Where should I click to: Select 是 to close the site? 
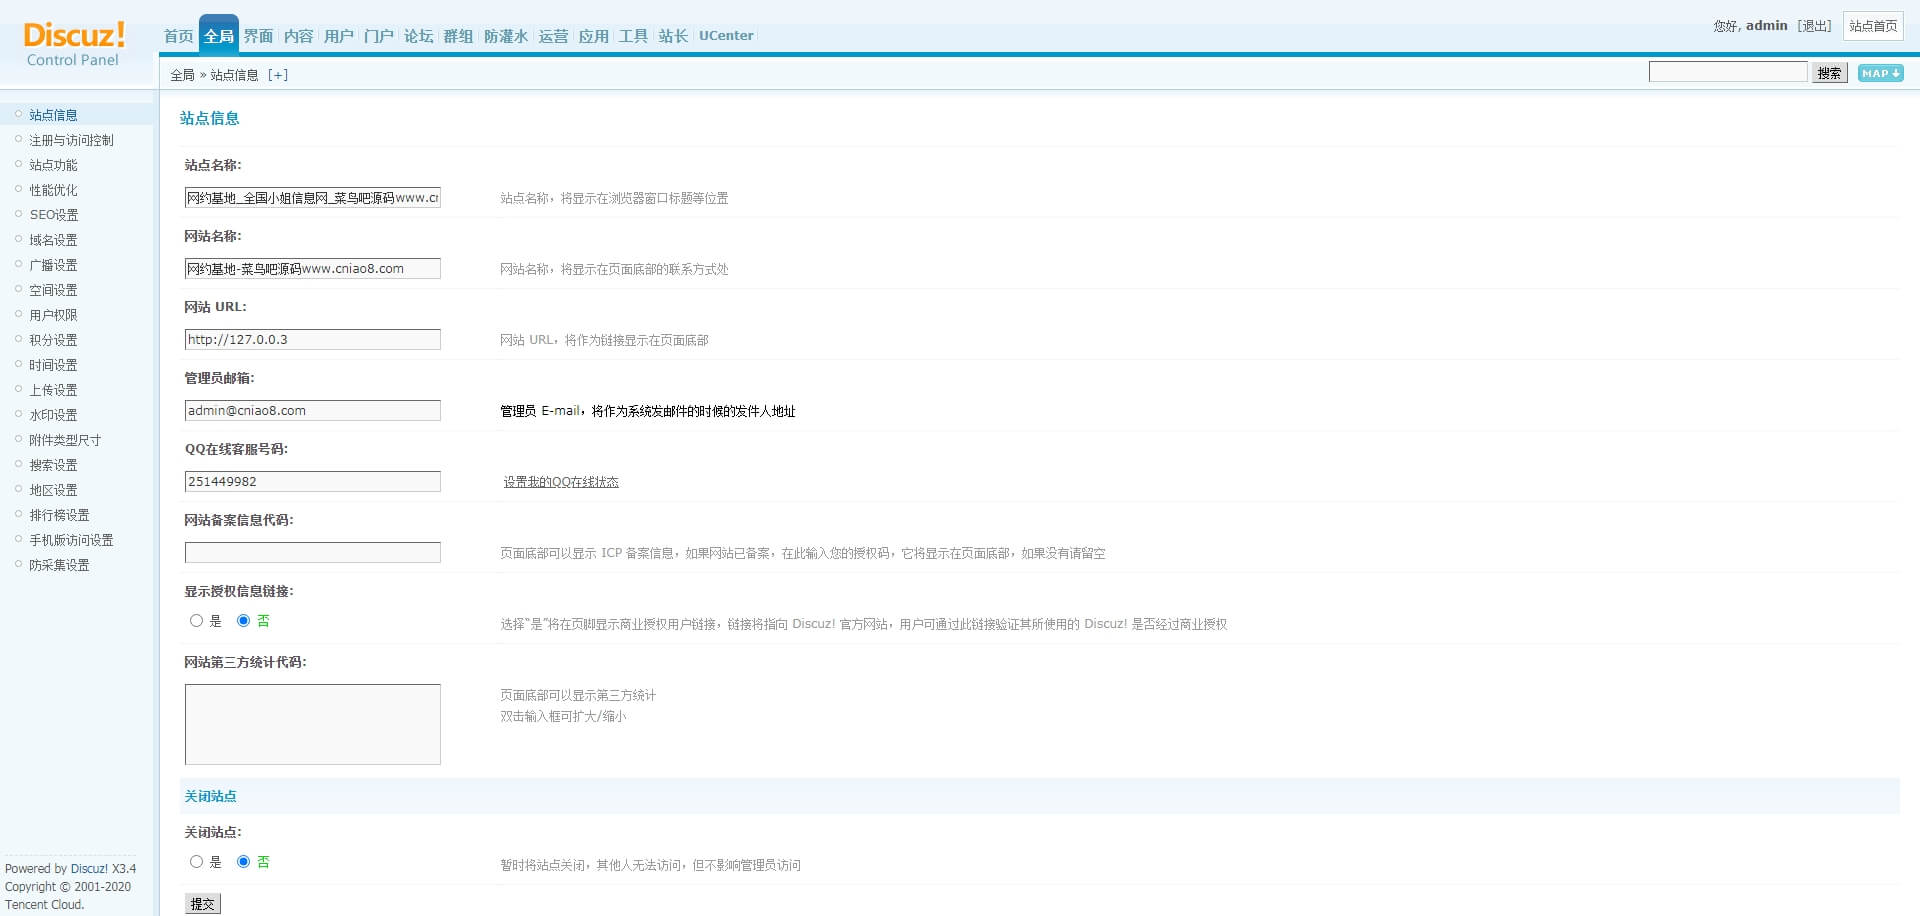click(x=196, y=862)
